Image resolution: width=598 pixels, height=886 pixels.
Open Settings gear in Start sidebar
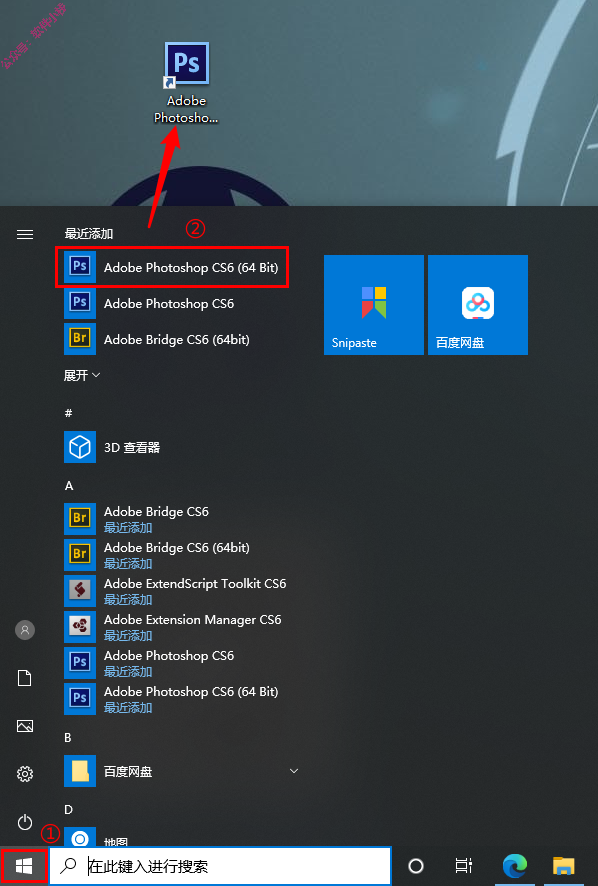pos(25,774)
